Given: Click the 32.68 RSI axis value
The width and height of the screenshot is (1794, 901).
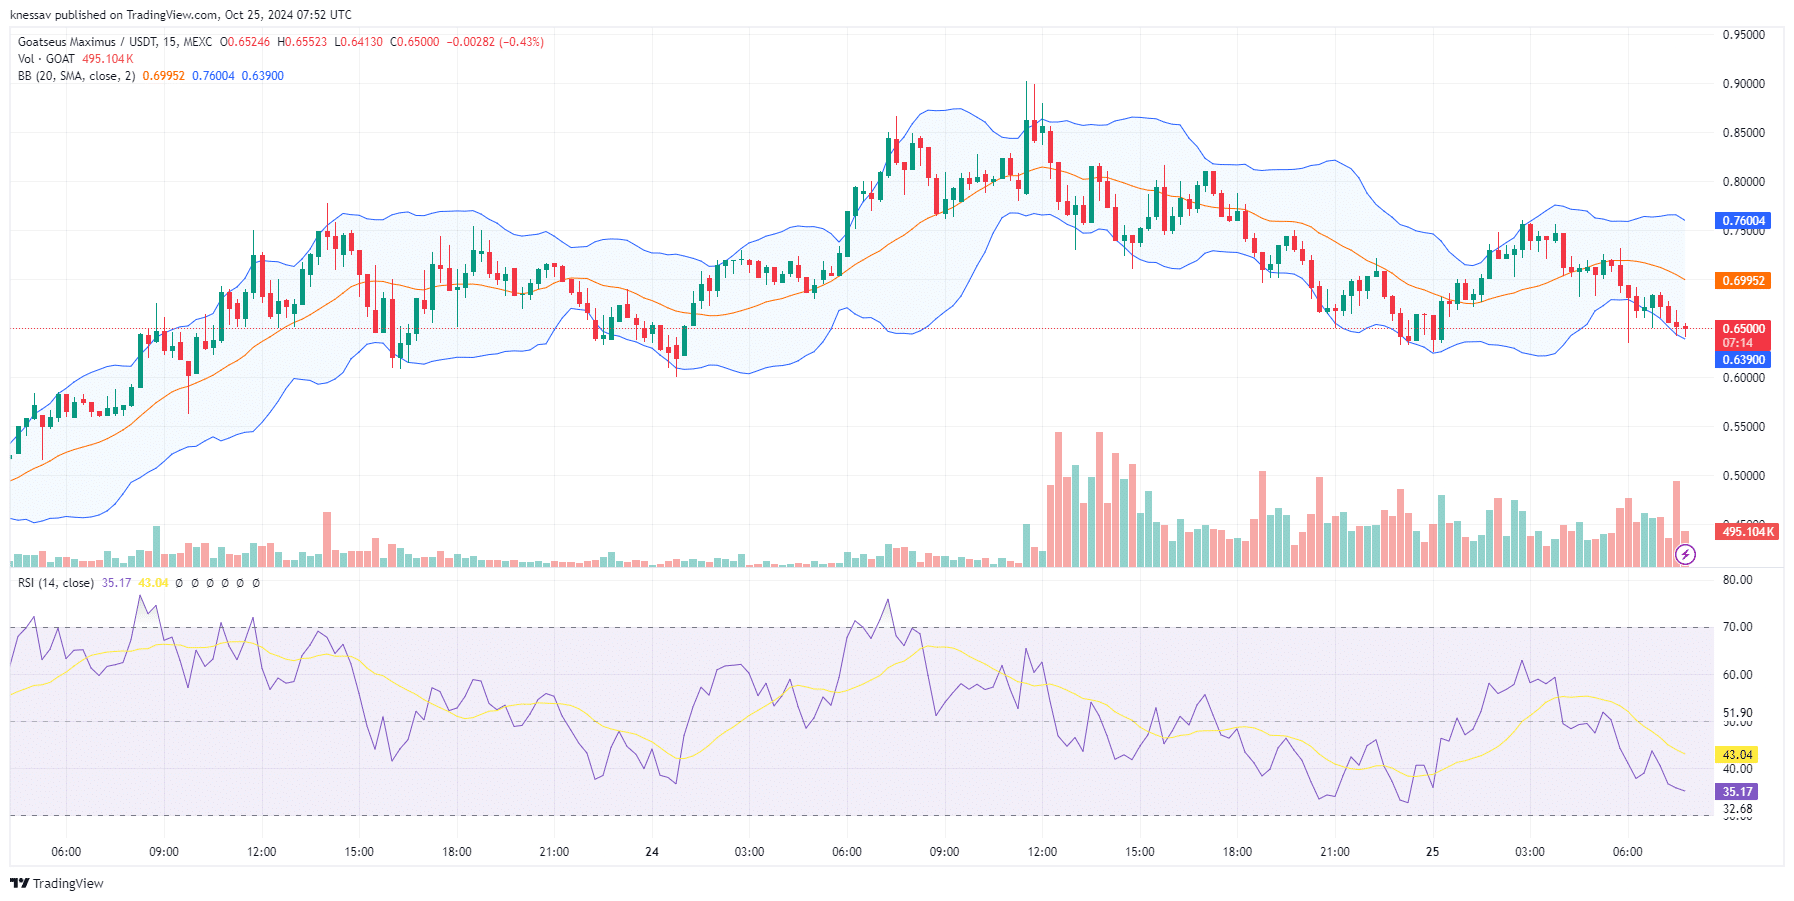Looking at the screenshot, I should pos(1737,809).
